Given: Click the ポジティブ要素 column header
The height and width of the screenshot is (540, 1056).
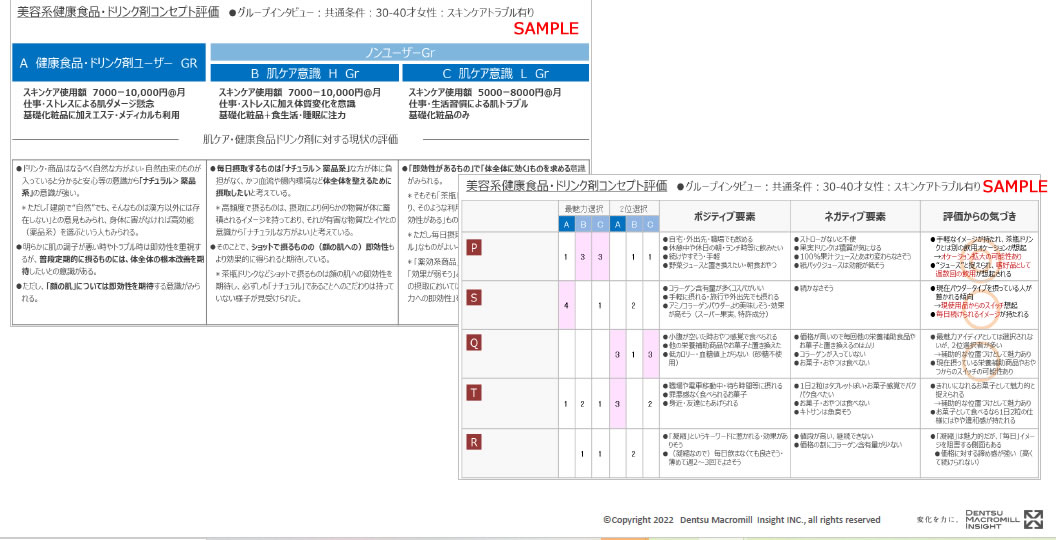Looking at the screenshot, I should [725, 216].
